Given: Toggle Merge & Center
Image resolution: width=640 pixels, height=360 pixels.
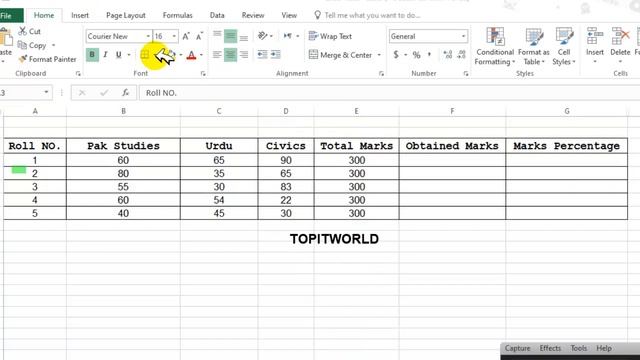Looking at the screenshot, I should pyautogui.click(x=340, y=55).
